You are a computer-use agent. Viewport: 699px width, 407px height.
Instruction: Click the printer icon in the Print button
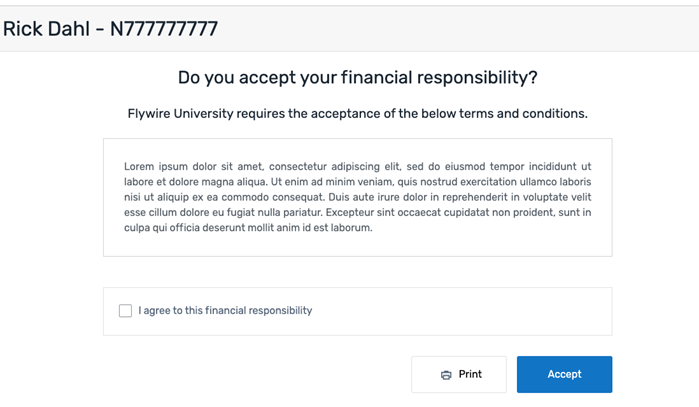[446, 375]
